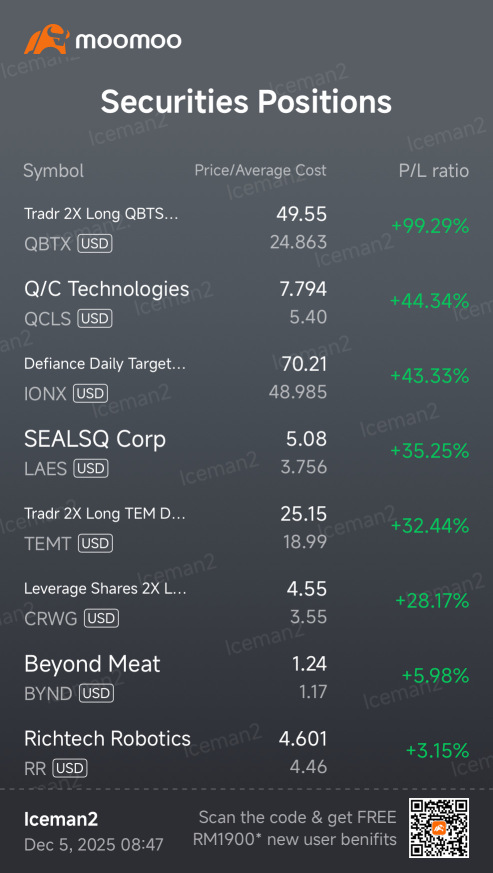
Task: Open the Beyond Meat position row
Action: 246,678
